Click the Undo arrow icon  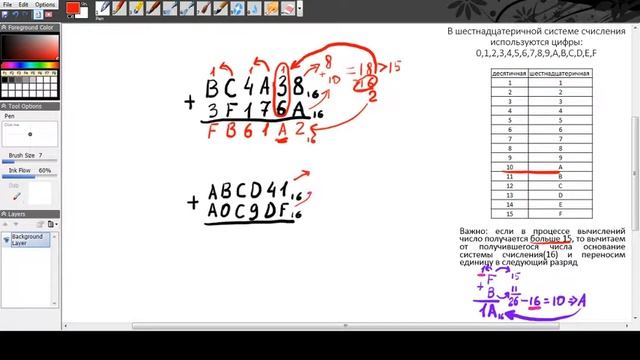point(16,15)
